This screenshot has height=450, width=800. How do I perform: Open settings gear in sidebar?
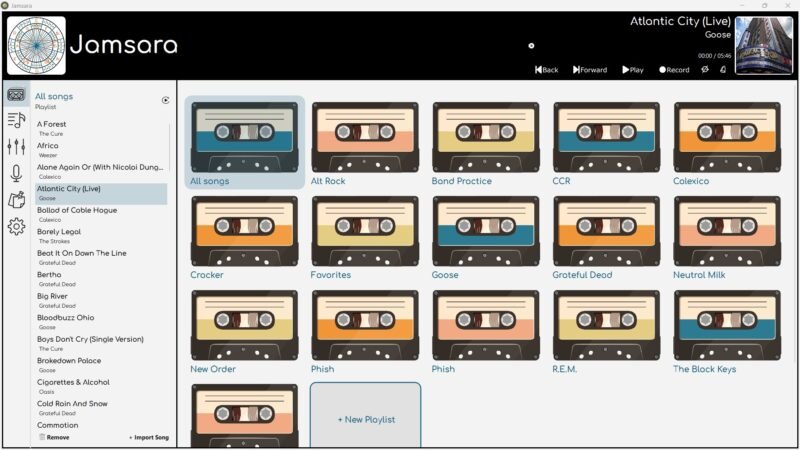point(16,226)
